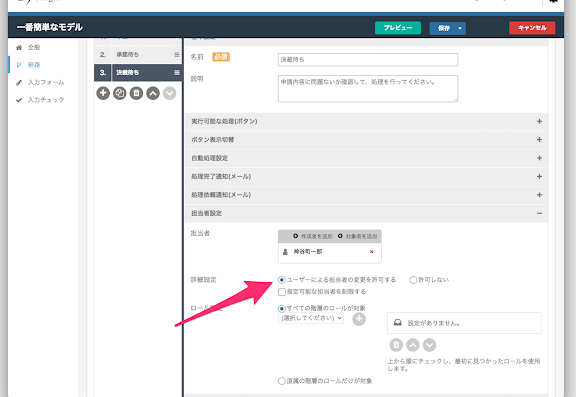This screenshot has width=576, height=397.
Task: Click the 設定がありません。 text
Action: tap(433, 323)
